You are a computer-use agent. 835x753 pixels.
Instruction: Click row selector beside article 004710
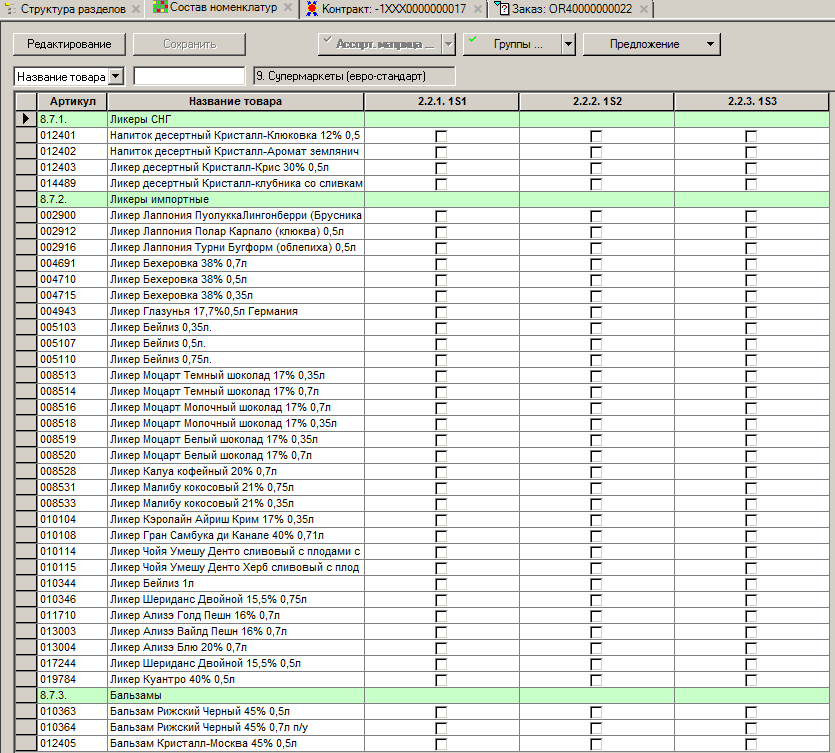point(26,279)
